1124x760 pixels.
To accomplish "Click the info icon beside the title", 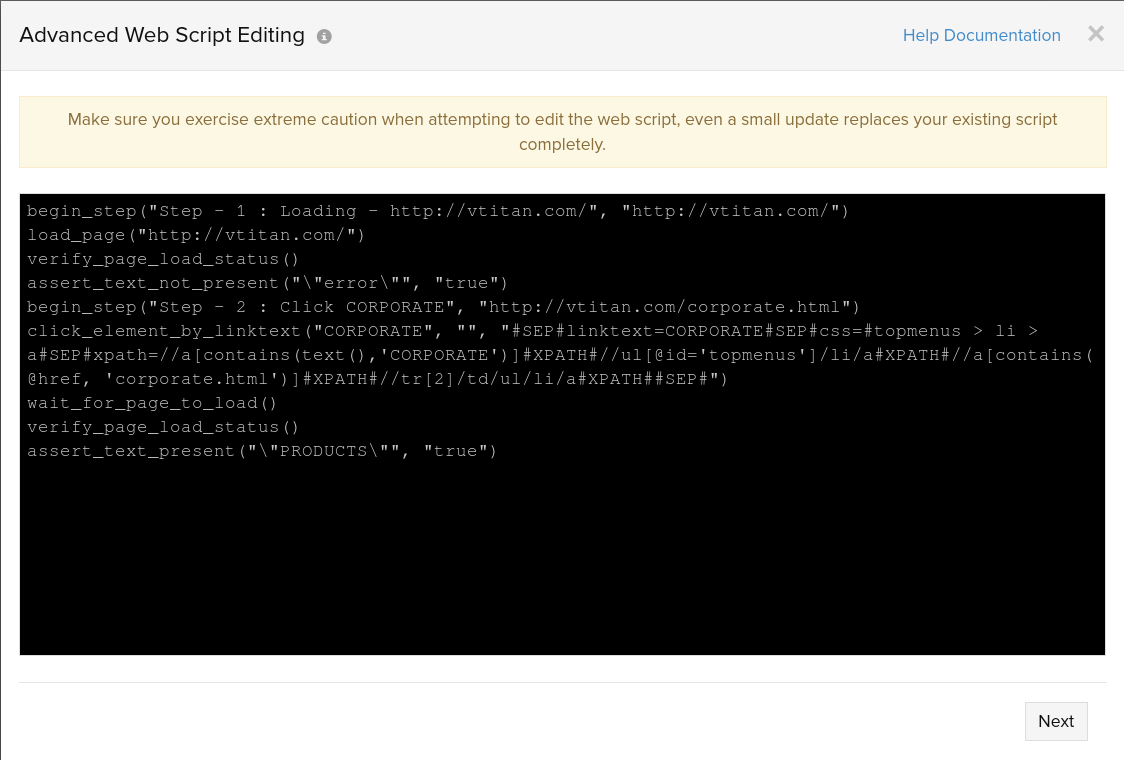I will (324, 37).
